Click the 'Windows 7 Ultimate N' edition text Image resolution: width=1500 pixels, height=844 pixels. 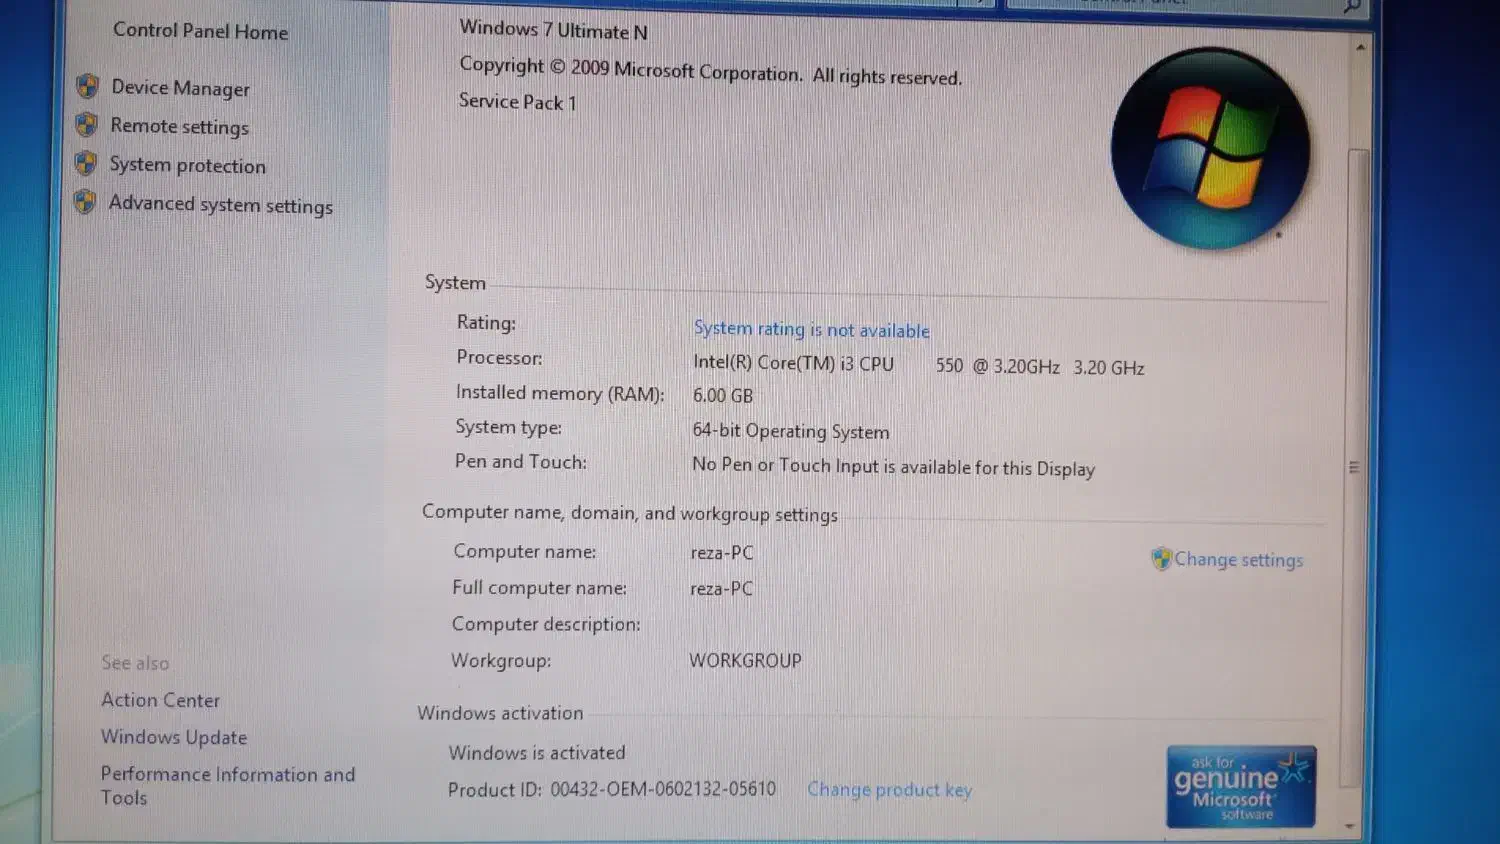[553, 30]
